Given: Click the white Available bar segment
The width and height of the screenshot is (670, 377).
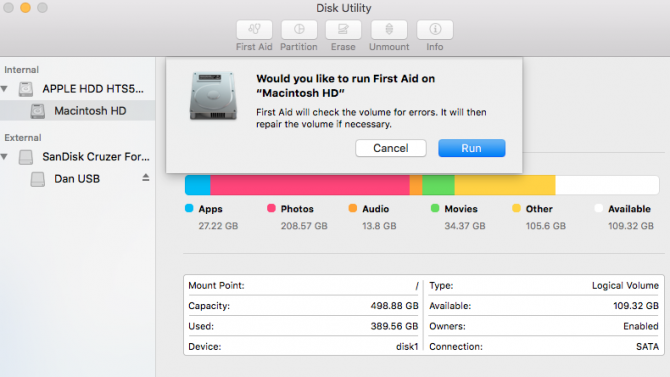Looking at the screenshot, I should (x=607, y=185).
